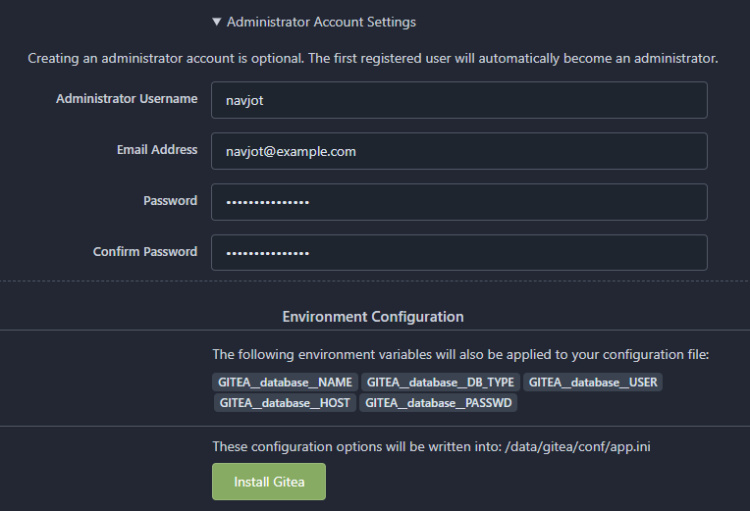Image resolution: width=750 pixels, height=511 pixels.
Task: Click the optional administrator account notice text
Action: (373, 59)
